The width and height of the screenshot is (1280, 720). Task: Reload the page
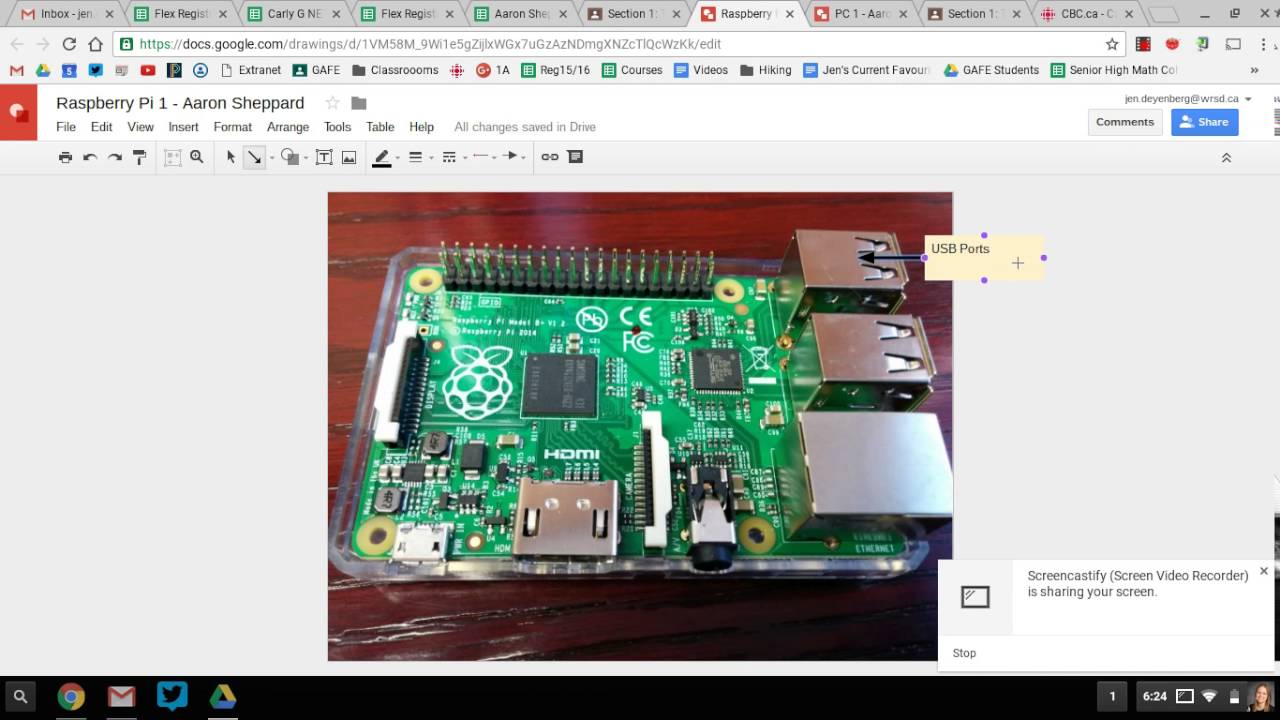pyautogui.click(x=69, y=44)
